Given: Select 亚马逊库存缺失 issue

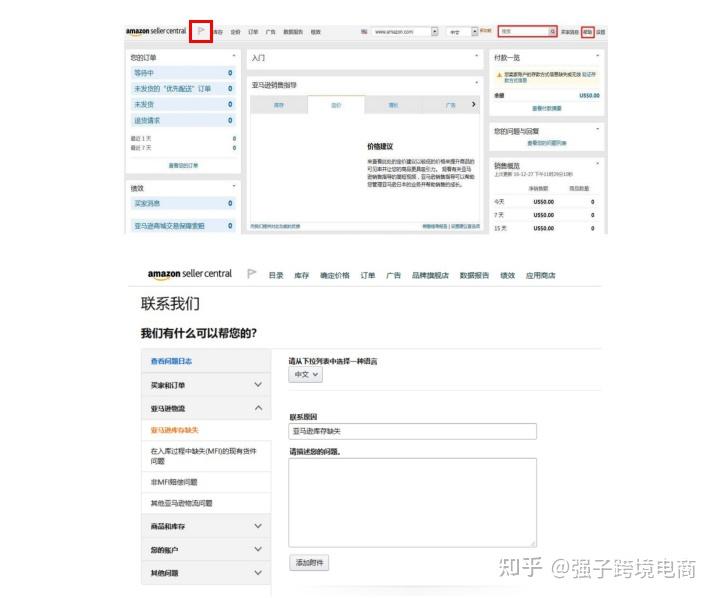Looking at the screenshot, I should 175,430.
